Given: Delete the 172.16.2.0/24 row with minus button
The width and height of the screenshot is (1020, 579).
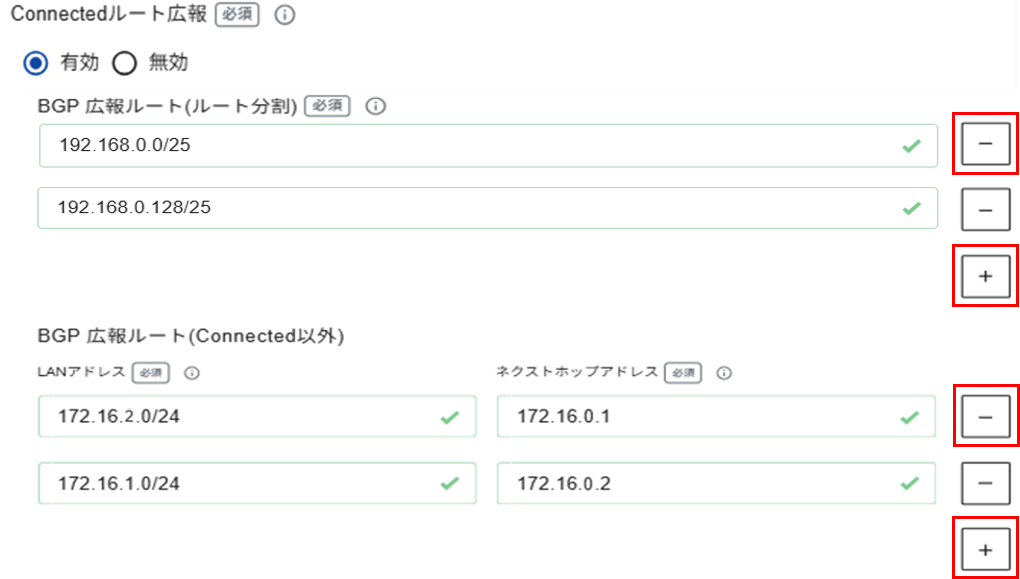Looking at the screenshot, I should pos(986,416).
